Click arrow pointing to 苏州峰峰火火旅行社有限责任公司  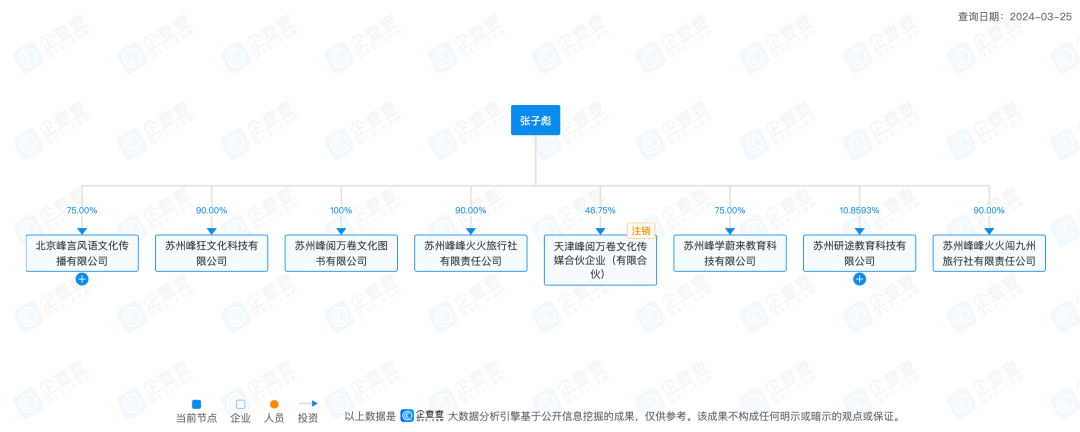470,231
